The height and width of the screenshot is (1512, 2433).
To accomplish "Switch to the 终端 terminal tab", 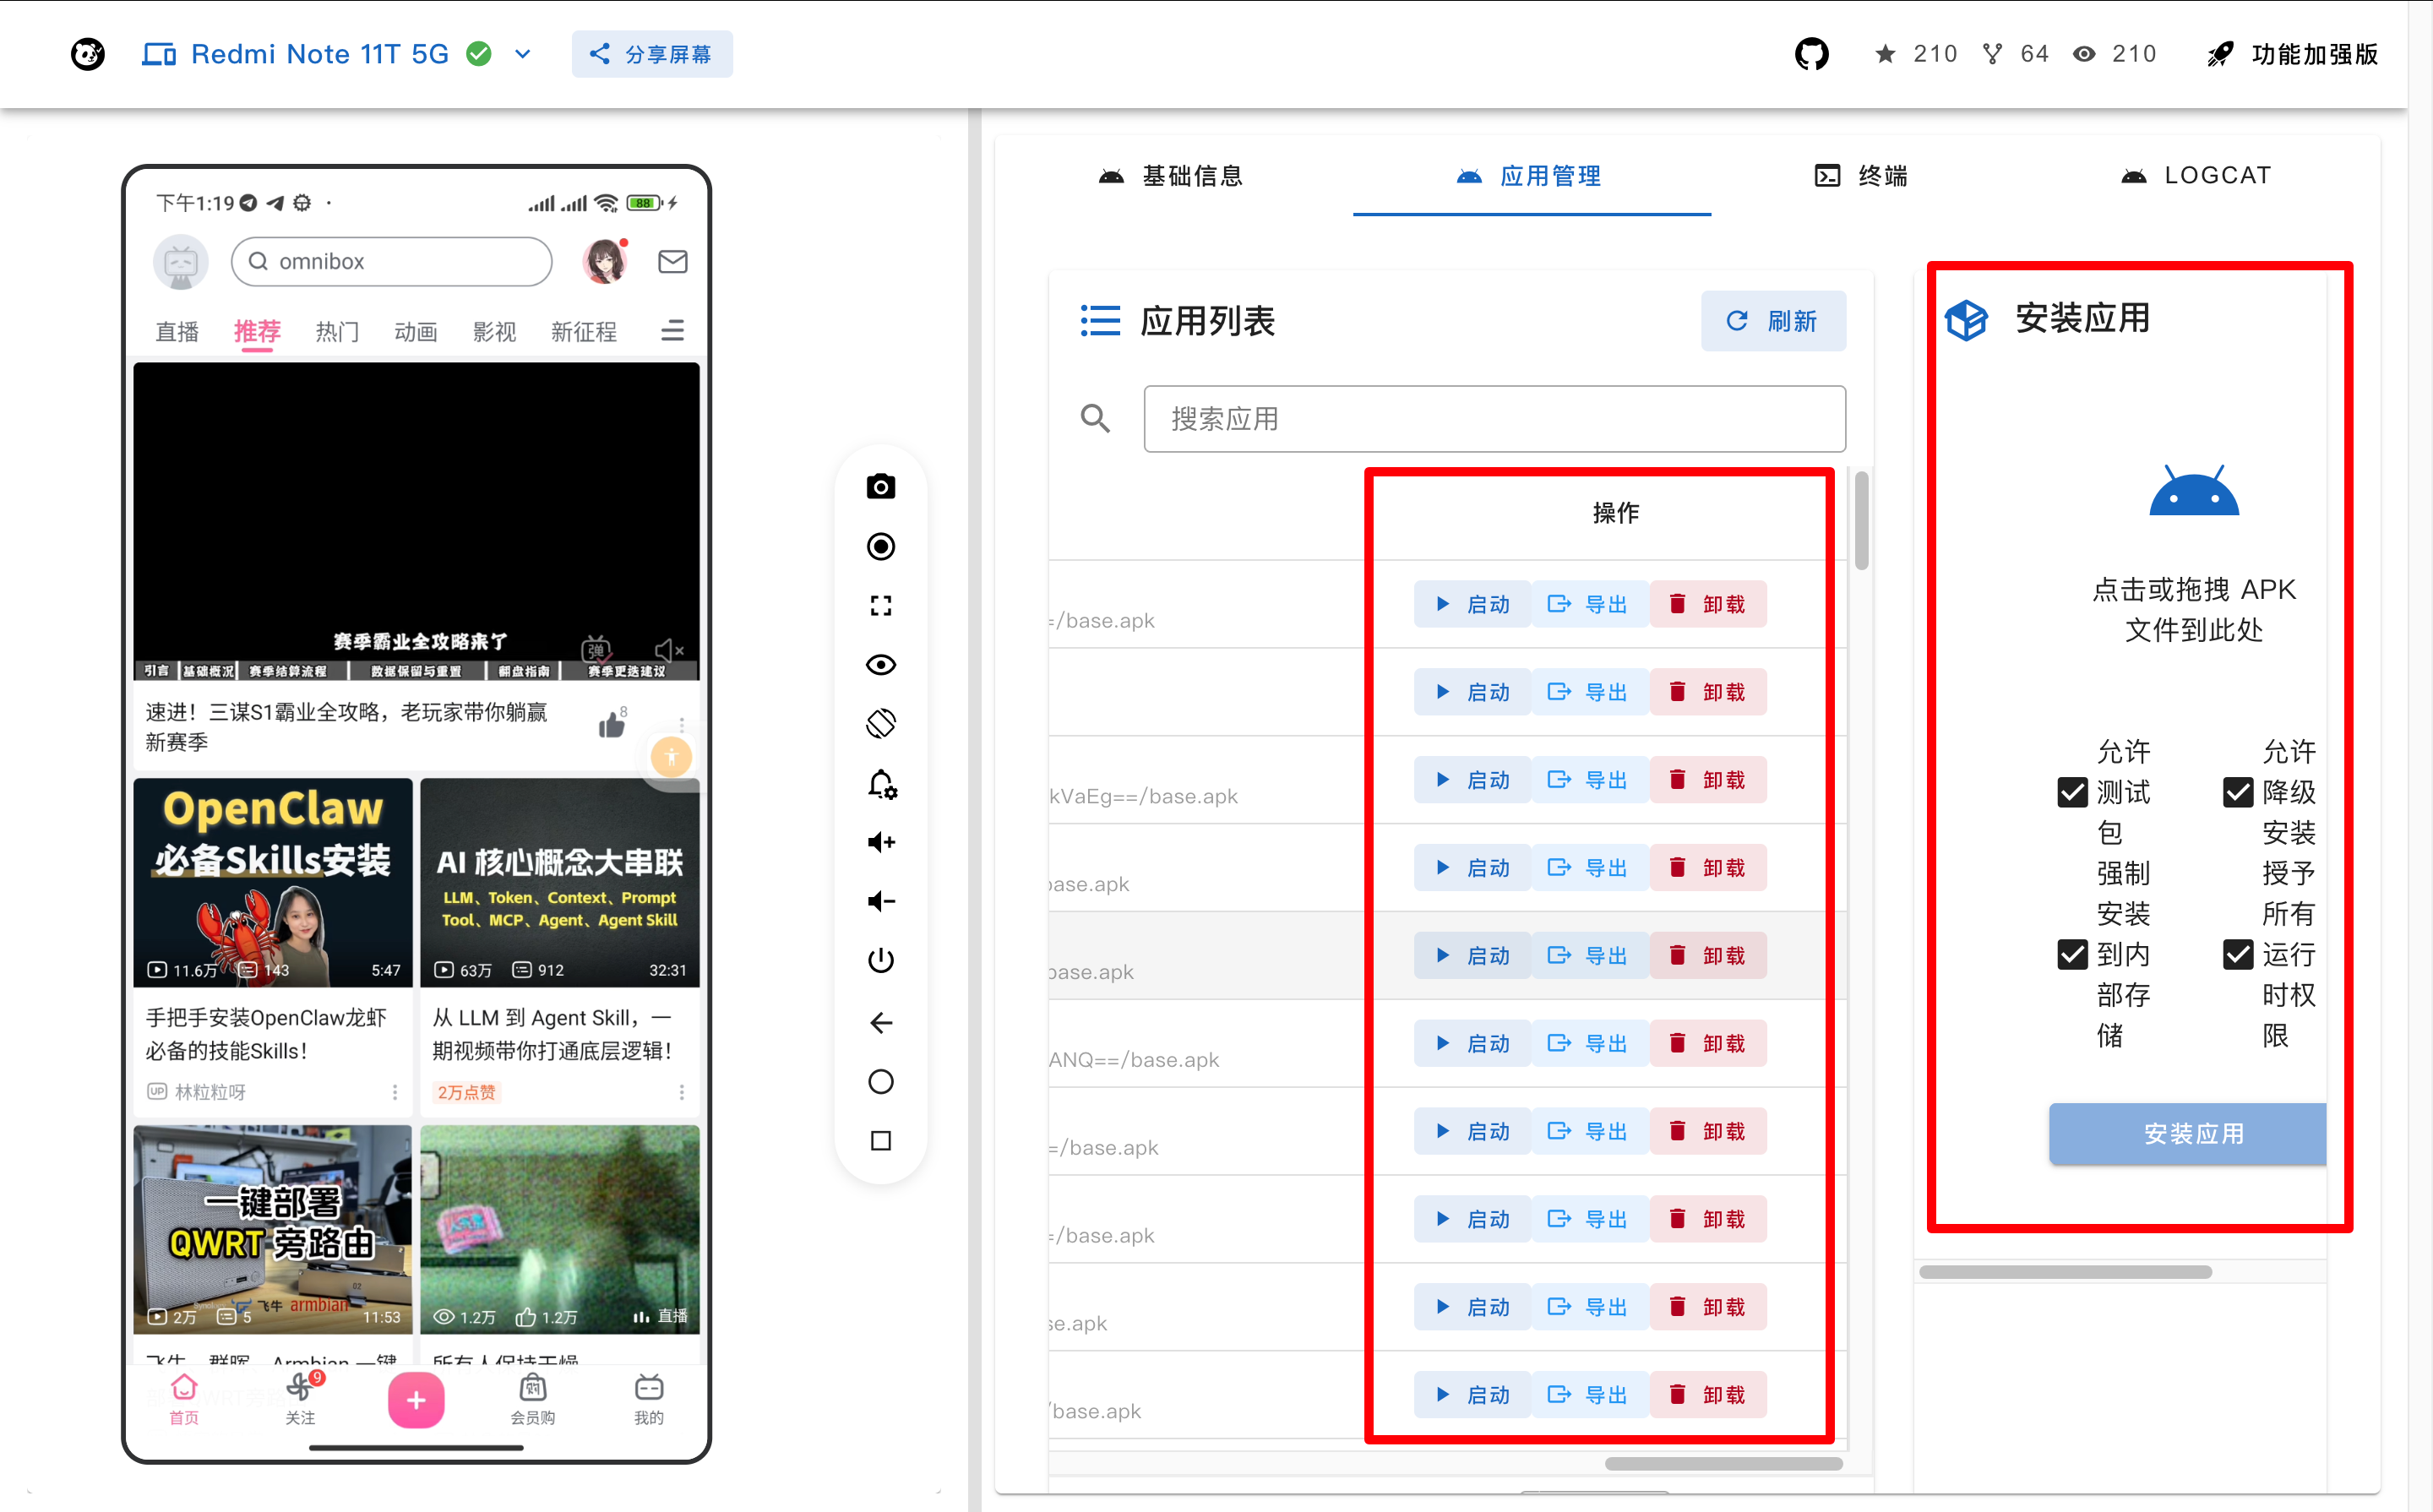I will coord(1861,176).
